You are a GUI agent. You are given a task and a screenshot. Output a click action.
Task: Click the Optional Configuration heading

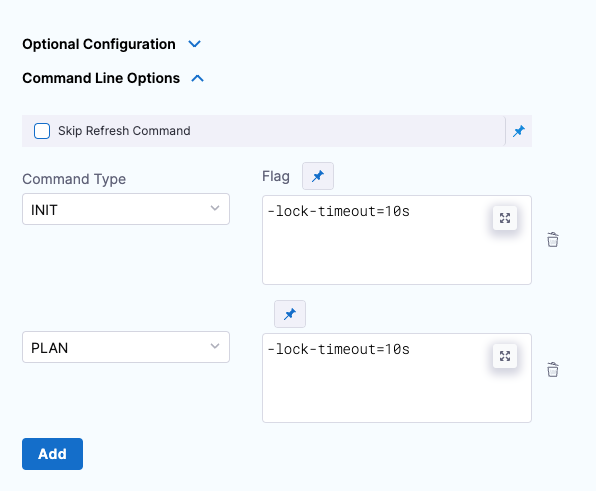(99, 44)
